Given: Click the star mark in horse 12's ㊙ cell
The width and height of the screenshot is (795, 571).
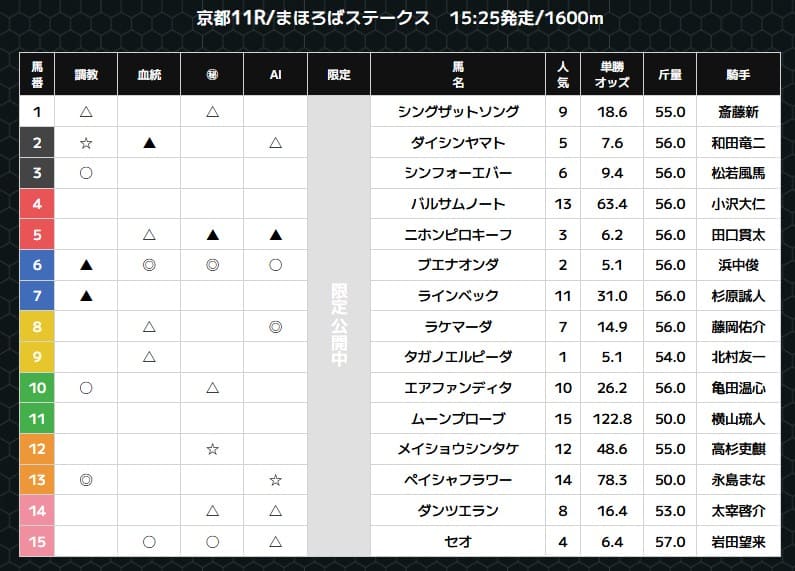Looking at the screenshot, I should pos(212,450).
